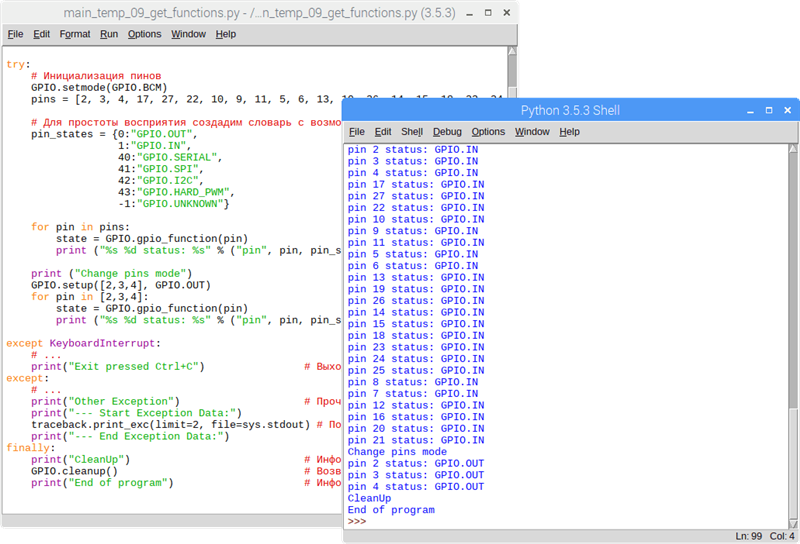
Task: Expand the Options menu in Python Shell
Action: point(488,132)
